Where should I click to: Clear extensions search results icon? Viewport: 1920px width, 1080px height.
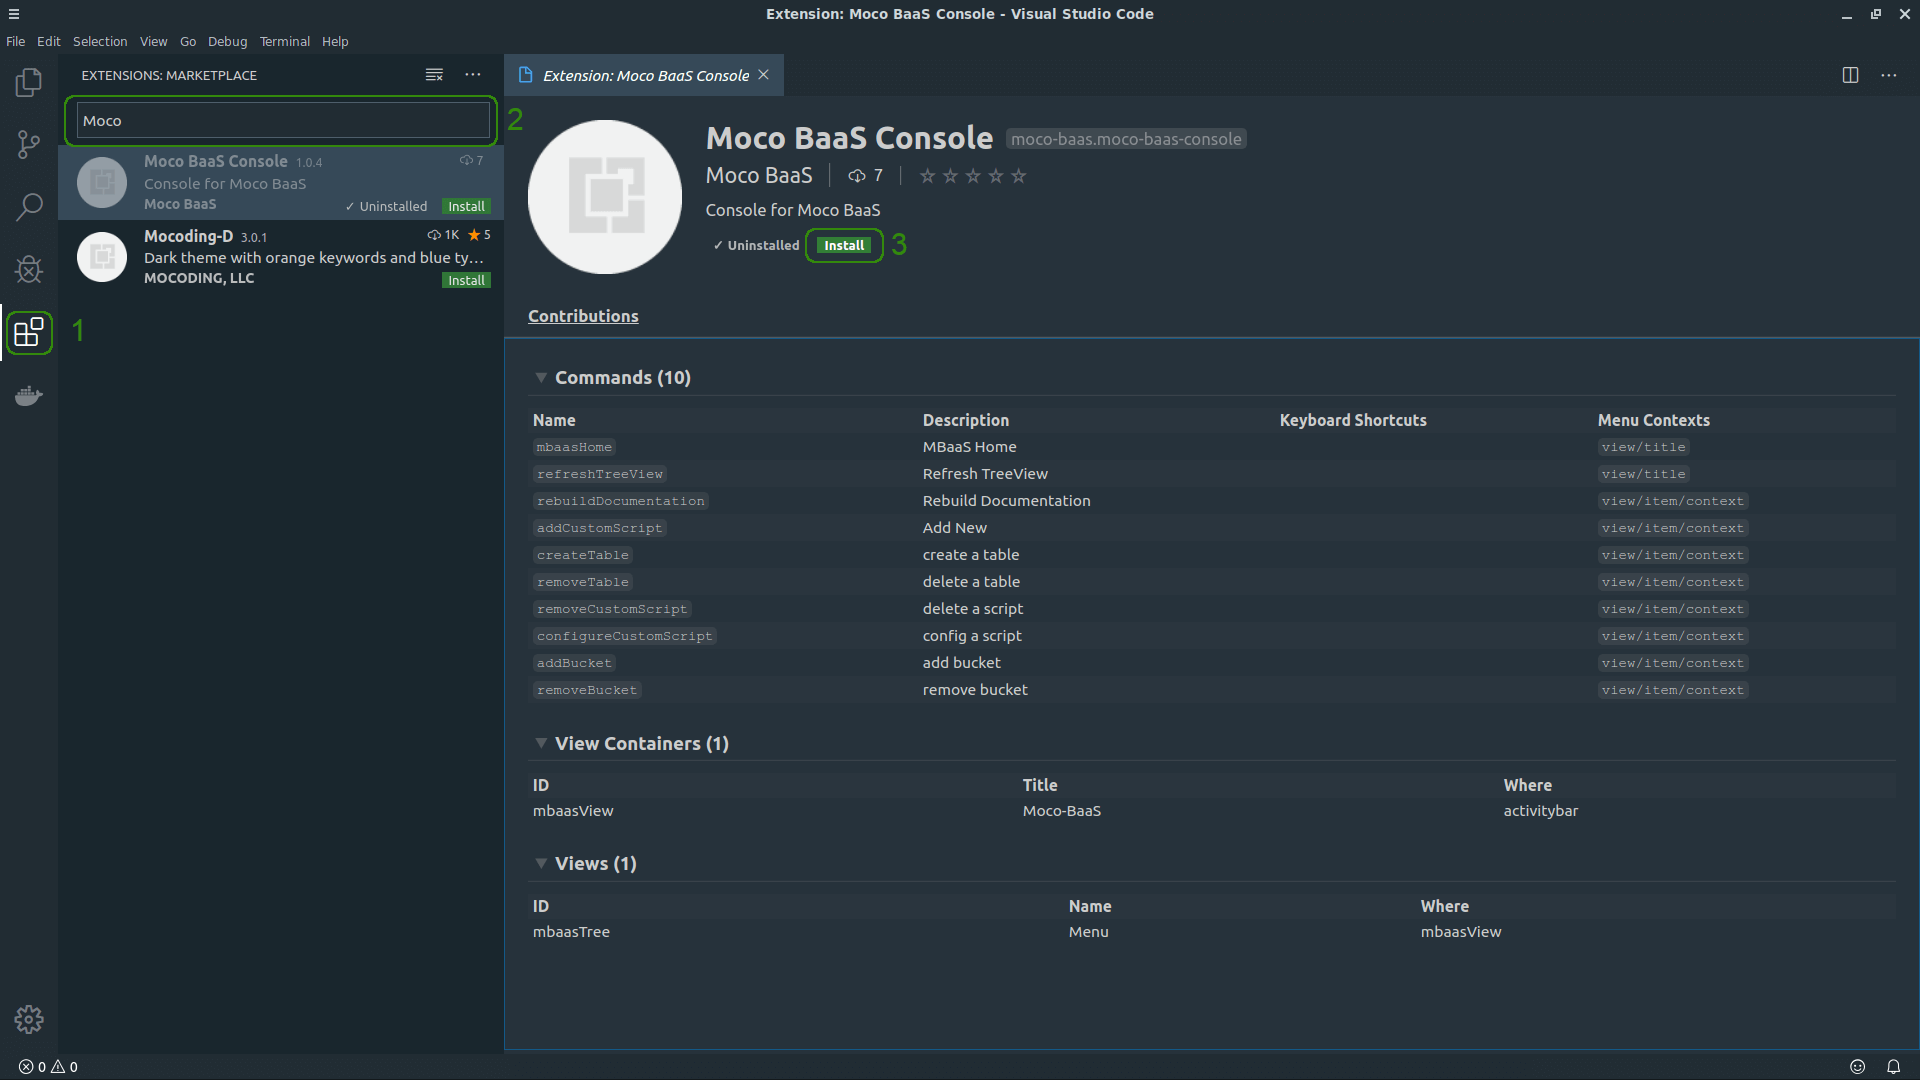pyautogui.click(x=434, y=75)
